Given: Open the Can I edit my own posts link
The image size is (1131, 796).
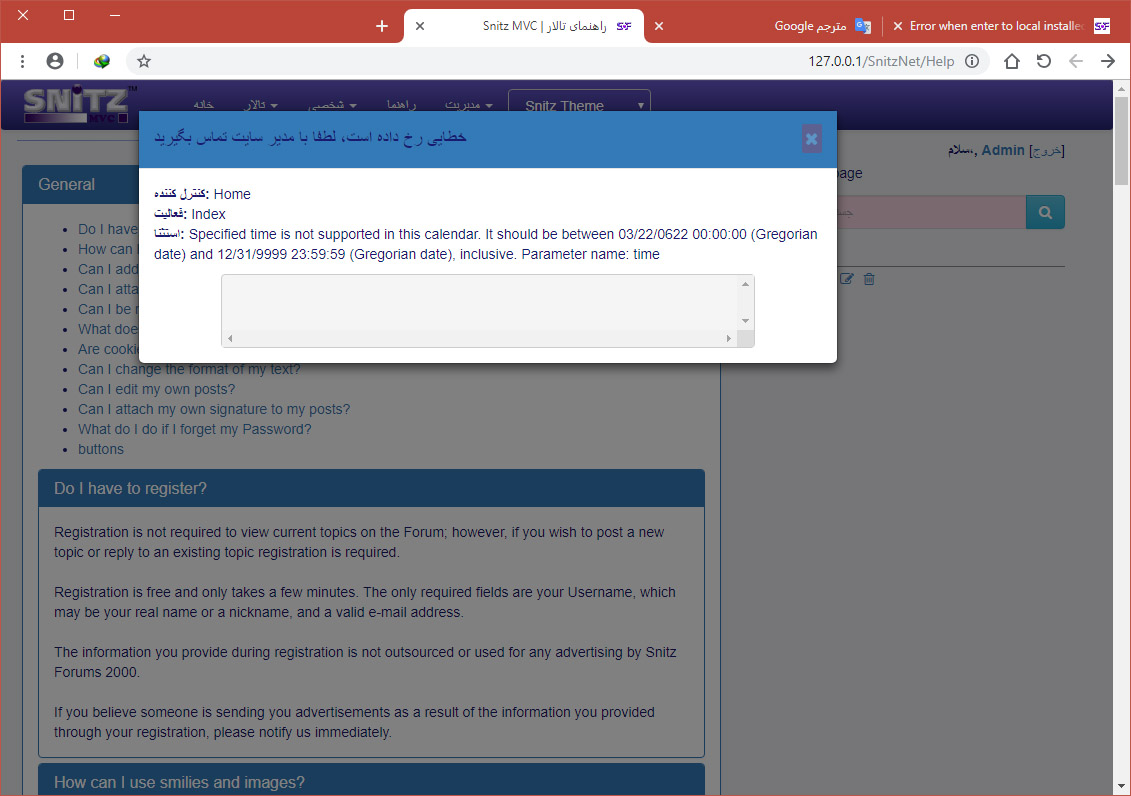Looking at the screenshot, I should coord(156,389).
